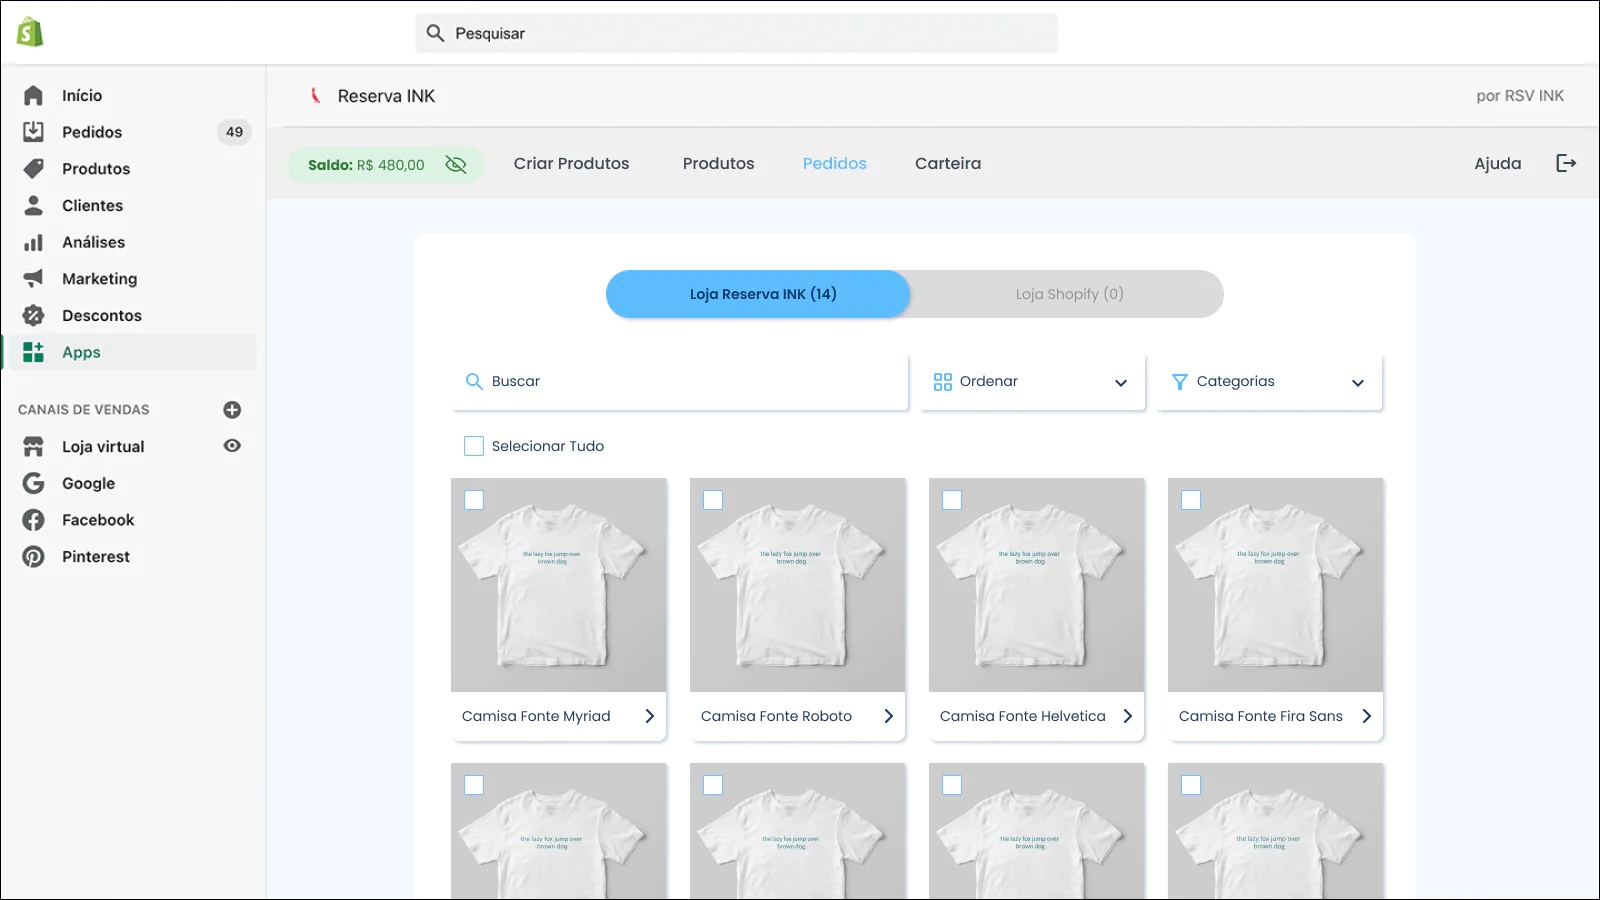
Task: Click the 'Camisa Fonte Fira Sans' product name
Action: pos(1260,716)
